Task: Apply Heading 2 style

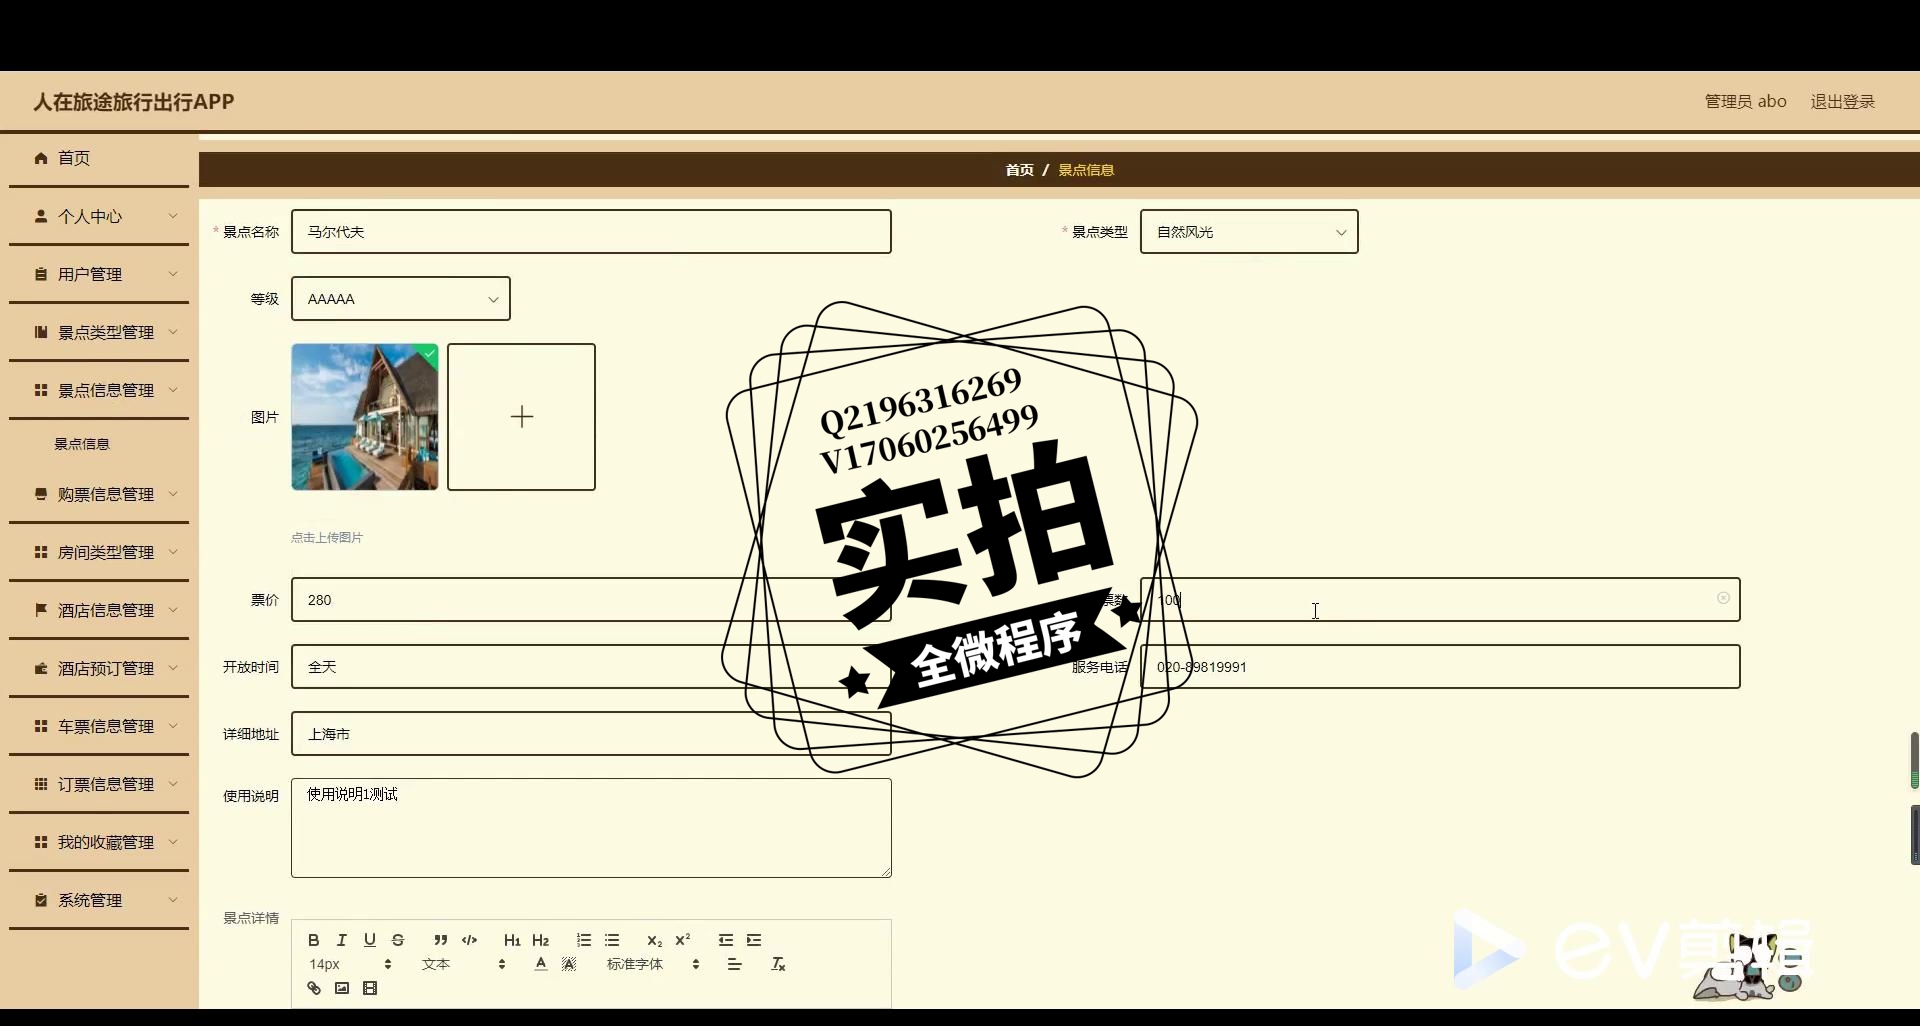Action: click(x=541, y=940)
